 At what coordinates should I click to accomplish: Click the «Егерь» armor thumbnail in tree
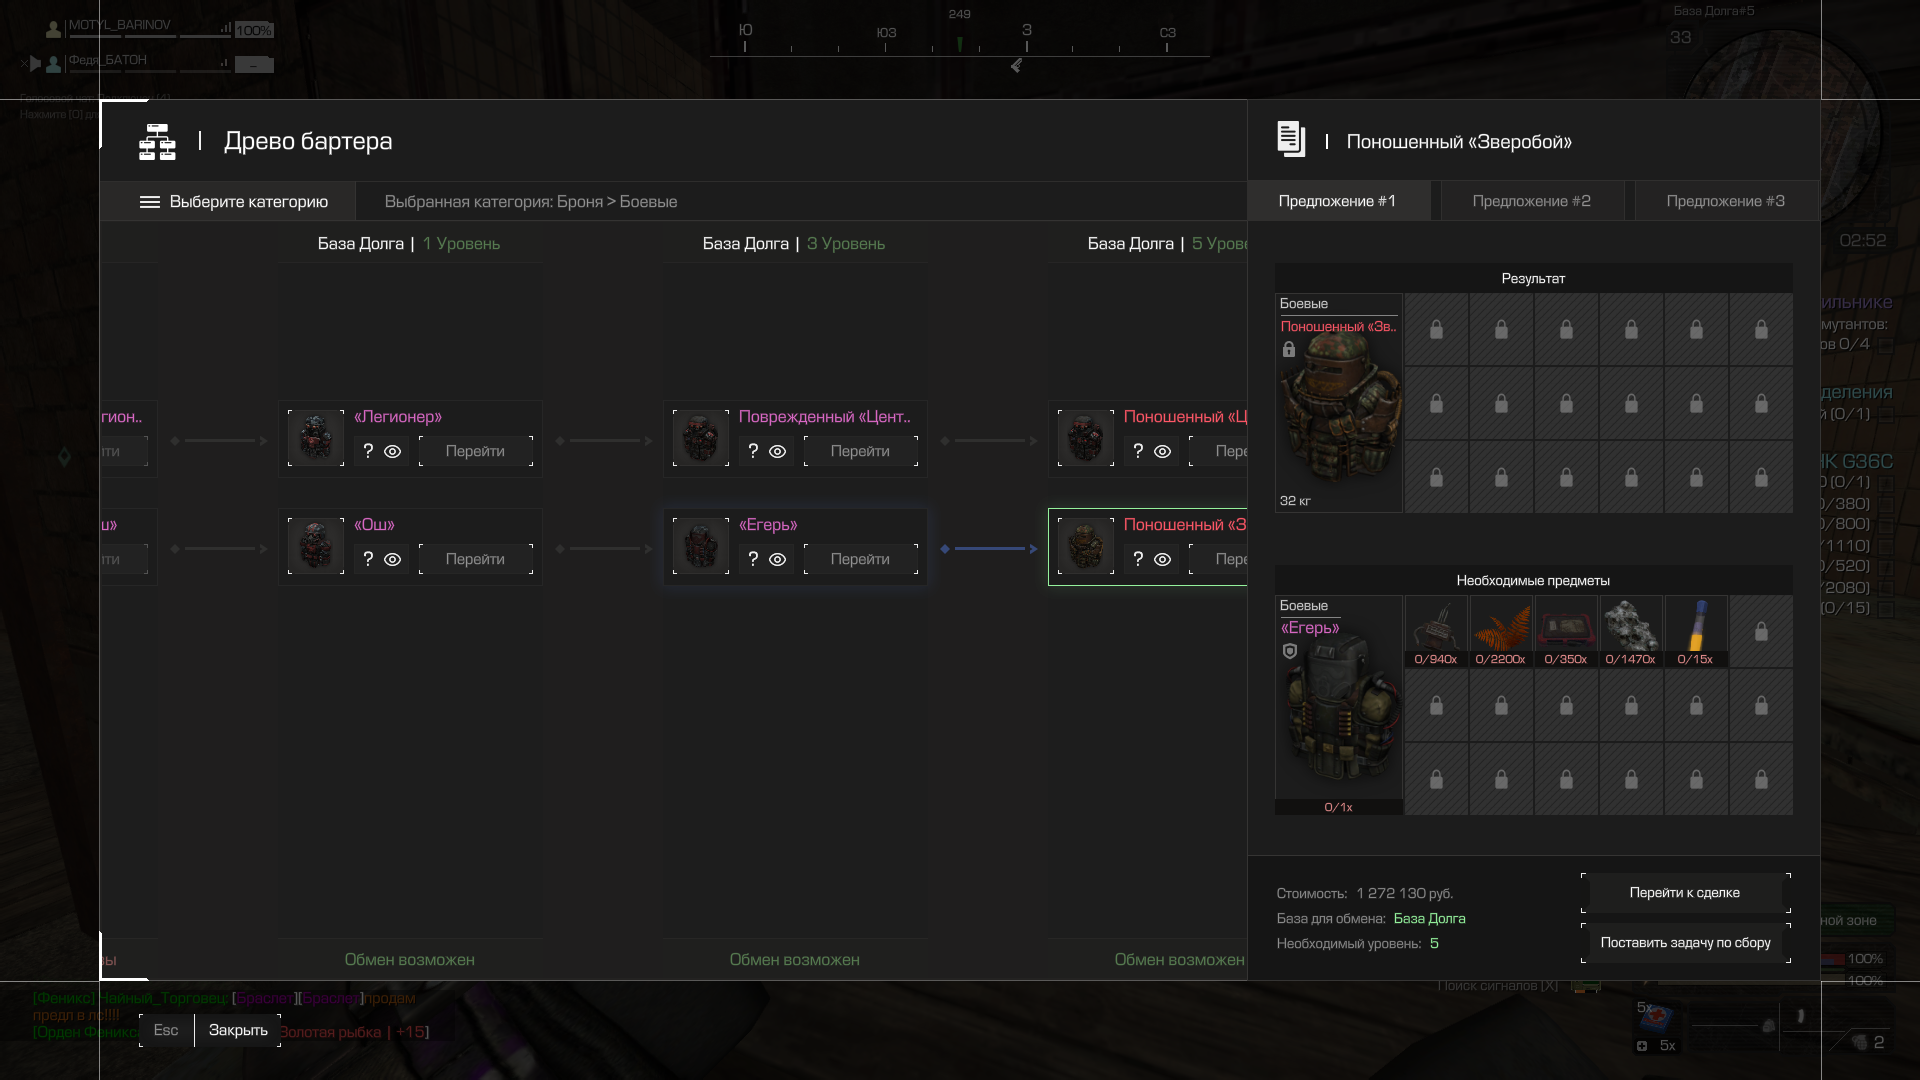(x=701, y=546)
